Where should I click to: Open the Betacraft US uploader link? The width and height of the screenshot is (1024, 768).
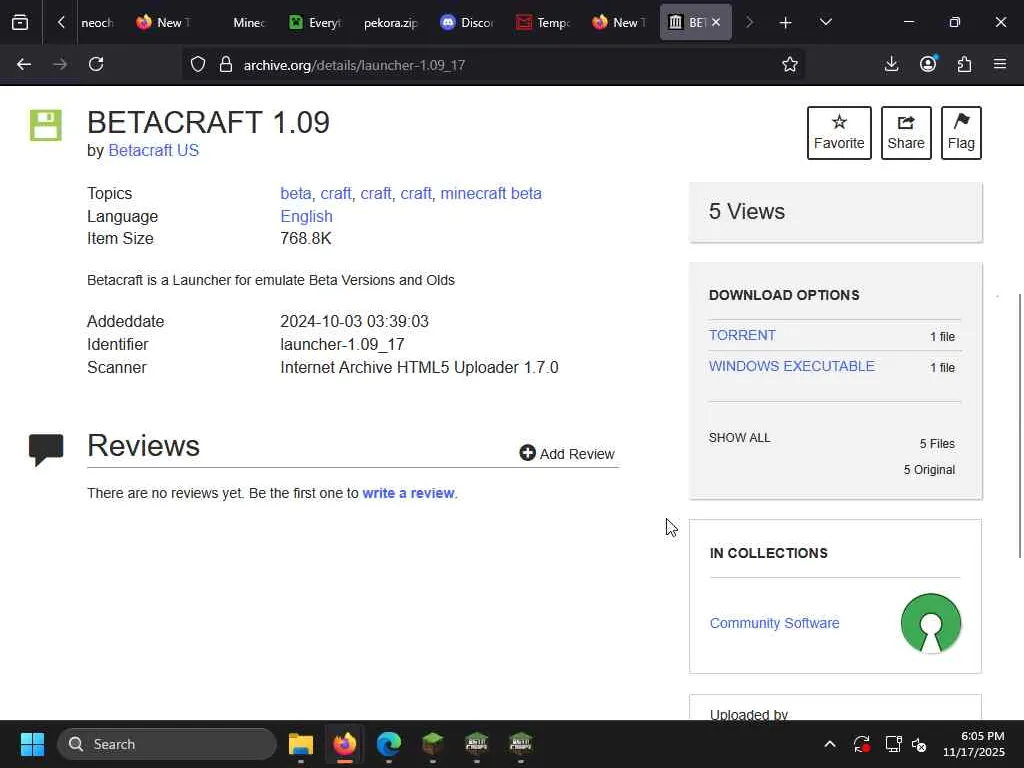tap(153, 150)
